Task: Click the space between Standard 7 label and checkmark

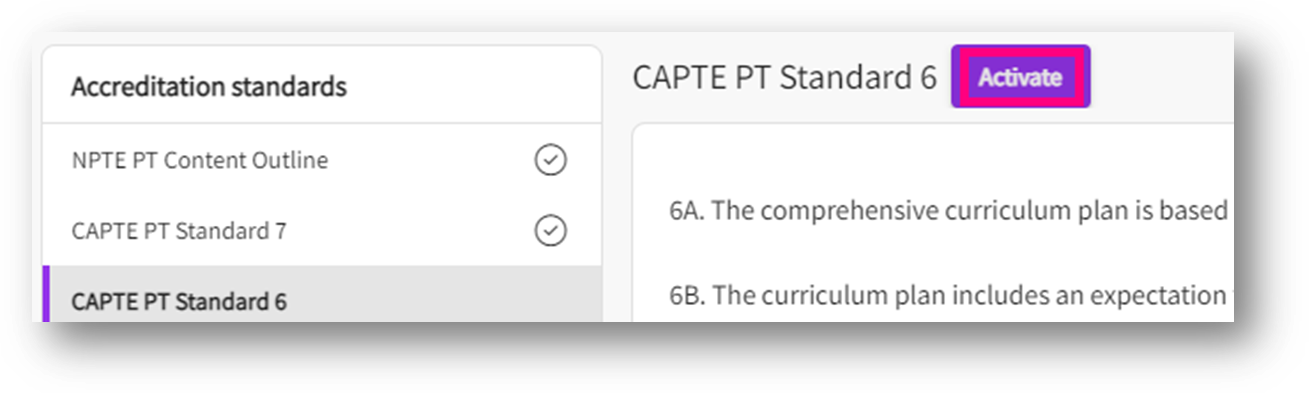Action: click(x=410, y=231)
